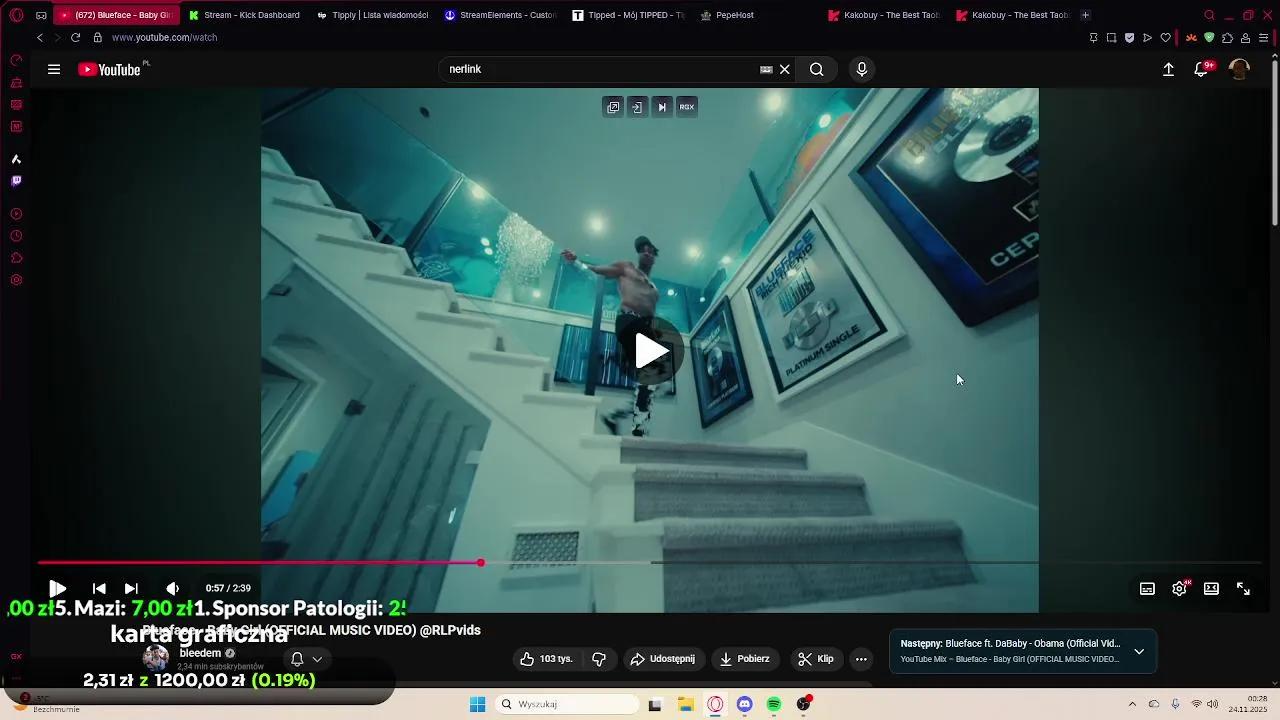Screen dimensions: 1280x720
Task: Click the search field containing nerlink
Action: 600,69
